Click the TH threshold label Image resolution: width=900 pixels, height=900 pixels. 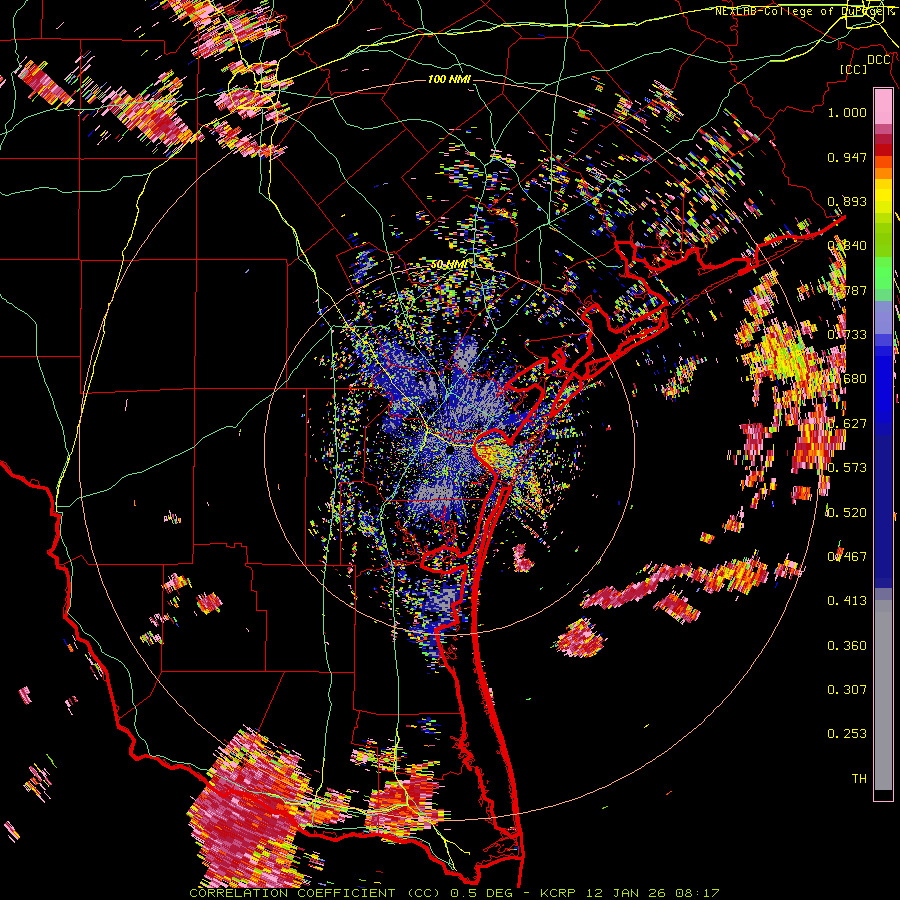859,778
